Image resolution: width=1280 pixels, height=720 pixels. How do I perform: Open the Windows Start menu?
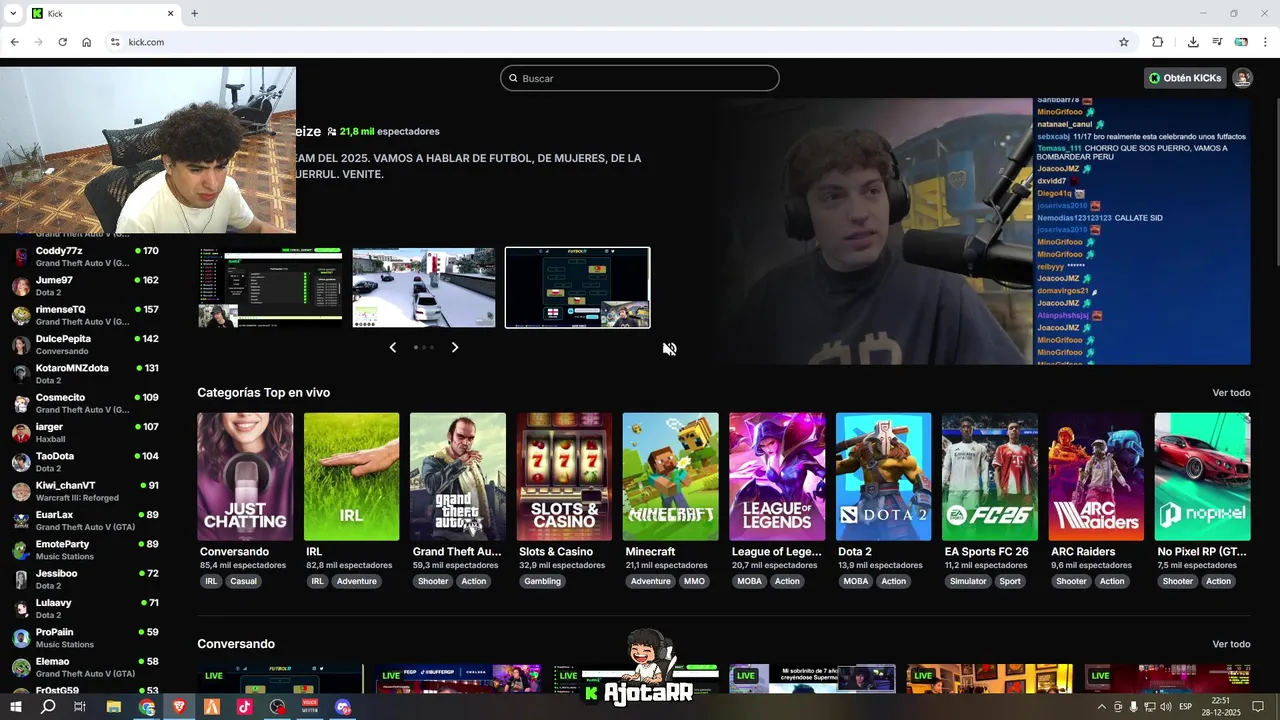[16, 707]
